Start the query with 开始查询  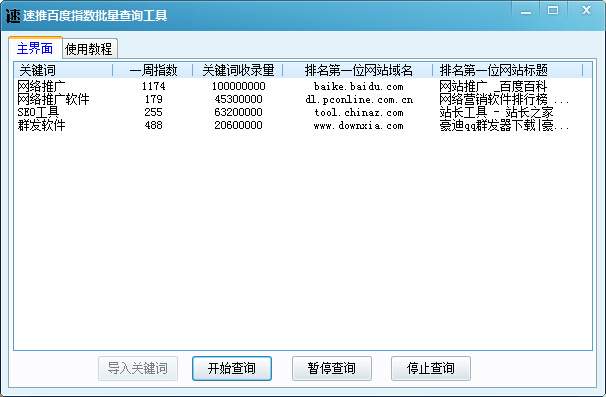click(x=232, y=368)
